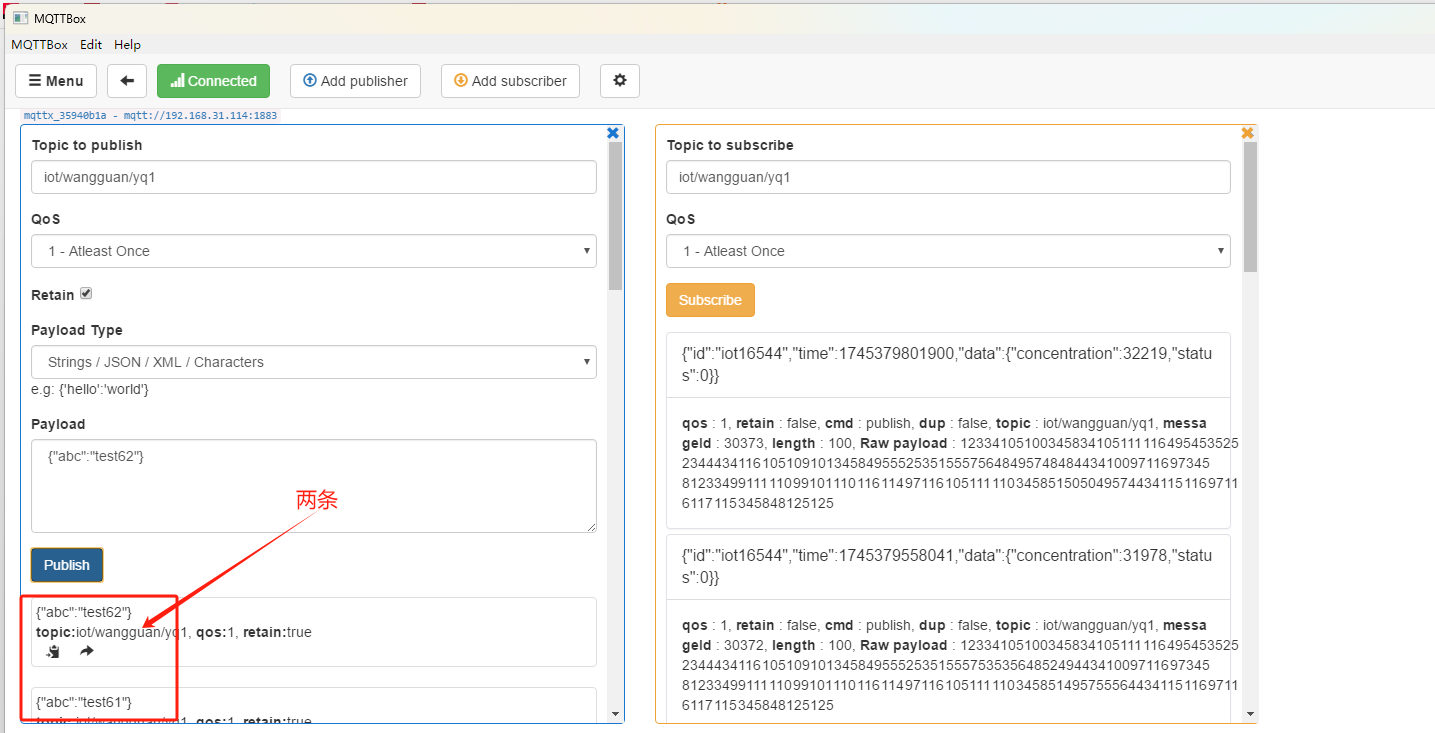Click message details with messageId 30372
Image resolution: width=1435 pixels, height=733 pixels.
pos(948,665)
